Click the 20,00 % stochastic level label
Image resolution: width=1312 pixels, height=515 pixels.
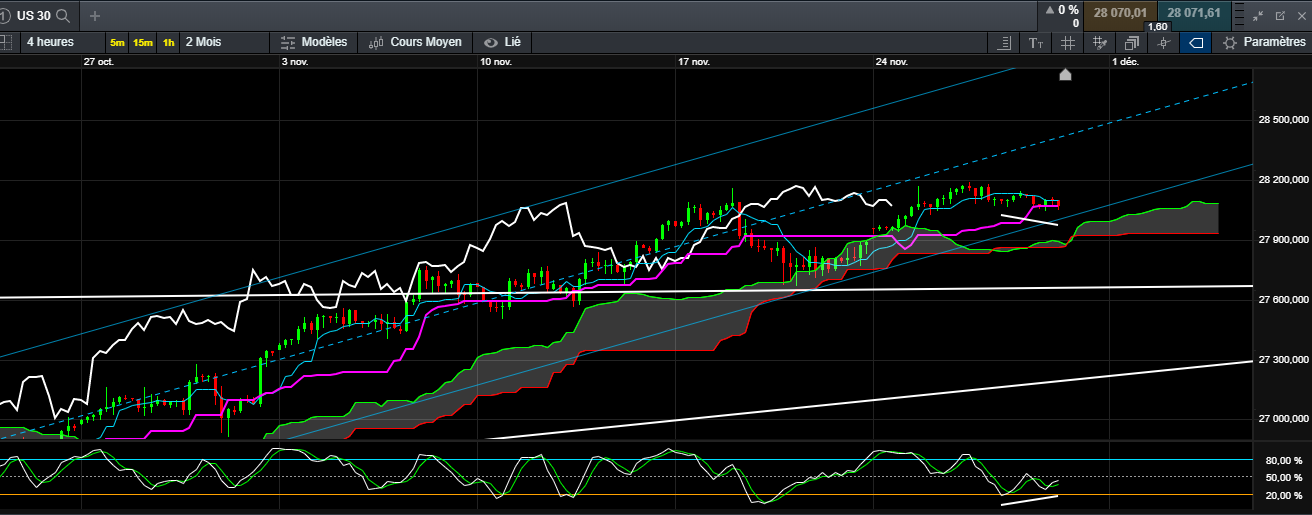(x=1285, y=495)
